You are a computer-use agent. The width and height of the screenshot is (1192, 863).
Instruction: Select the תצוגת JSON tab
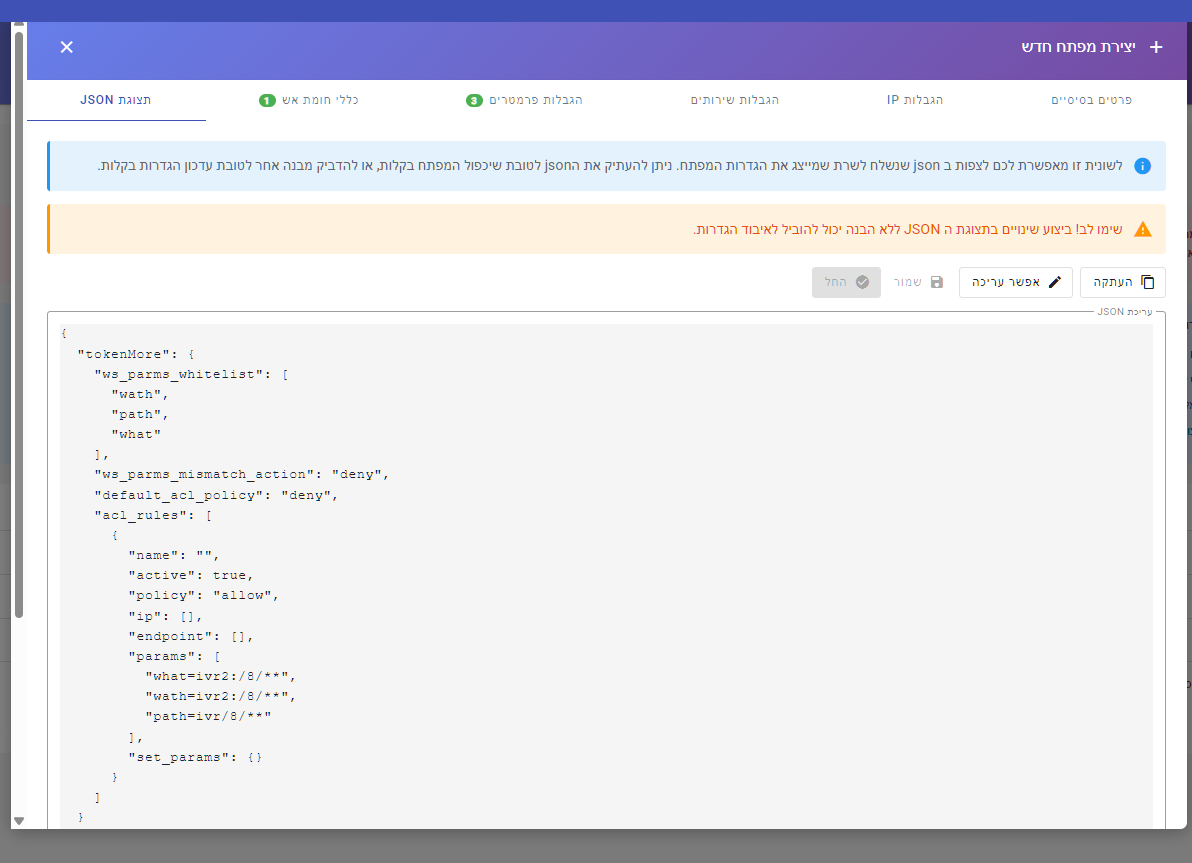coord(116,100)
